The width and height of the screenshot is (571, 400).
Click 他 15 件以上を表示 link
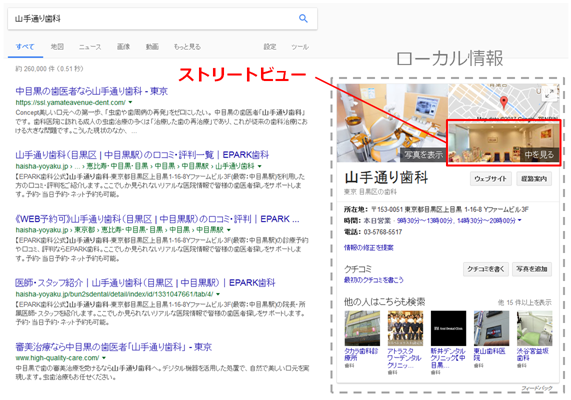(x=525, y=302)
